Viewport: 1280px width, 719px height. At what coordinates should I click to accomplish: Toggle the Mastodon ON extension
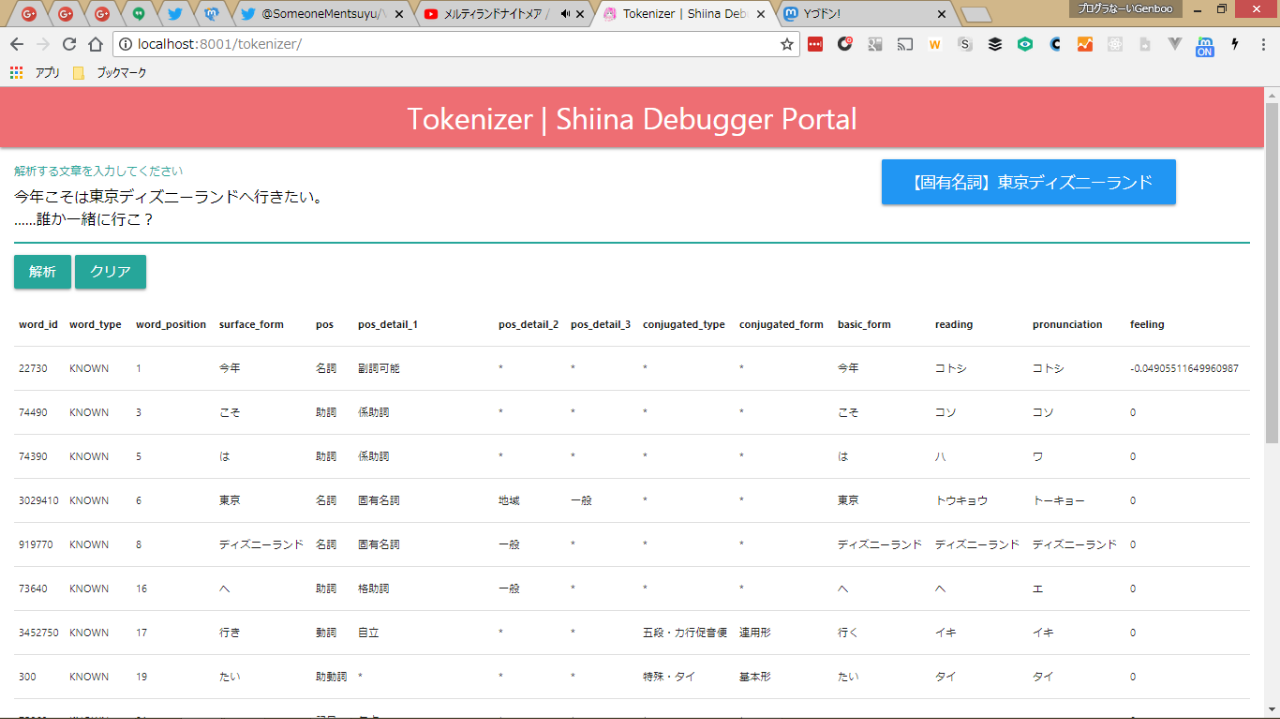pyautogui.click(x=1205, y=46)
